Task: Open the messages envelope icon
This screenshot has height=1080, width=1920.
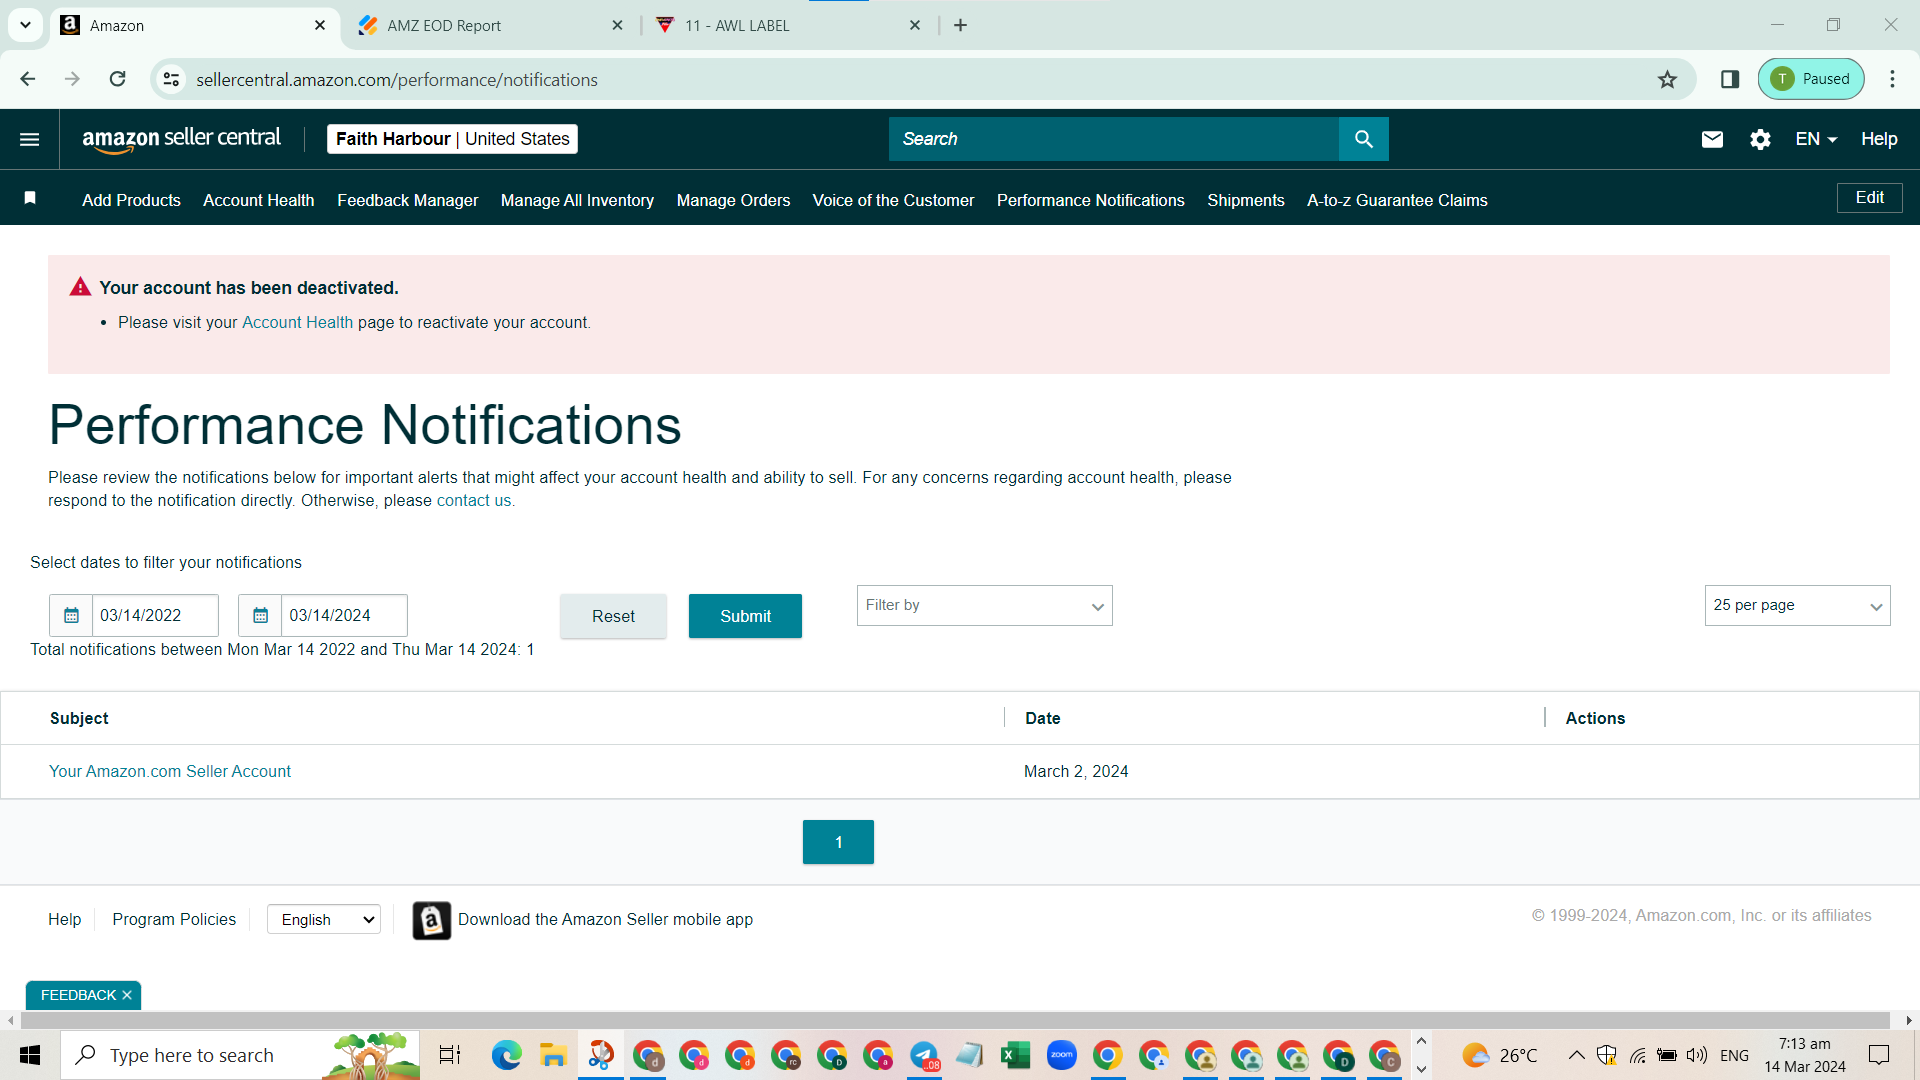Action: click(1712, 139)
